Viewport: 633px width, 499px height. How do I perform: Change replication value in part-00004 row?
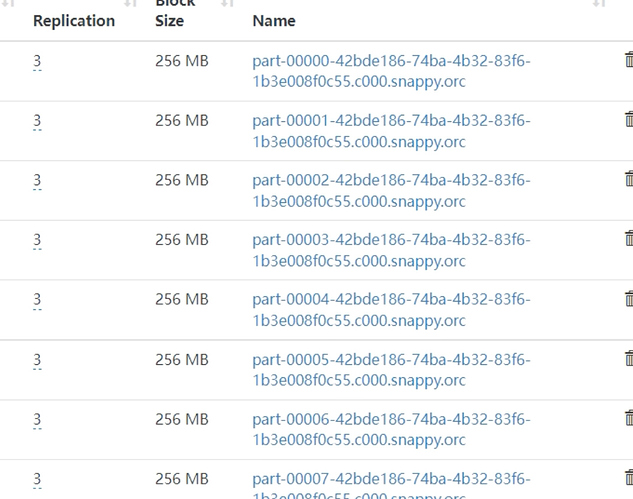pos(37,300)
